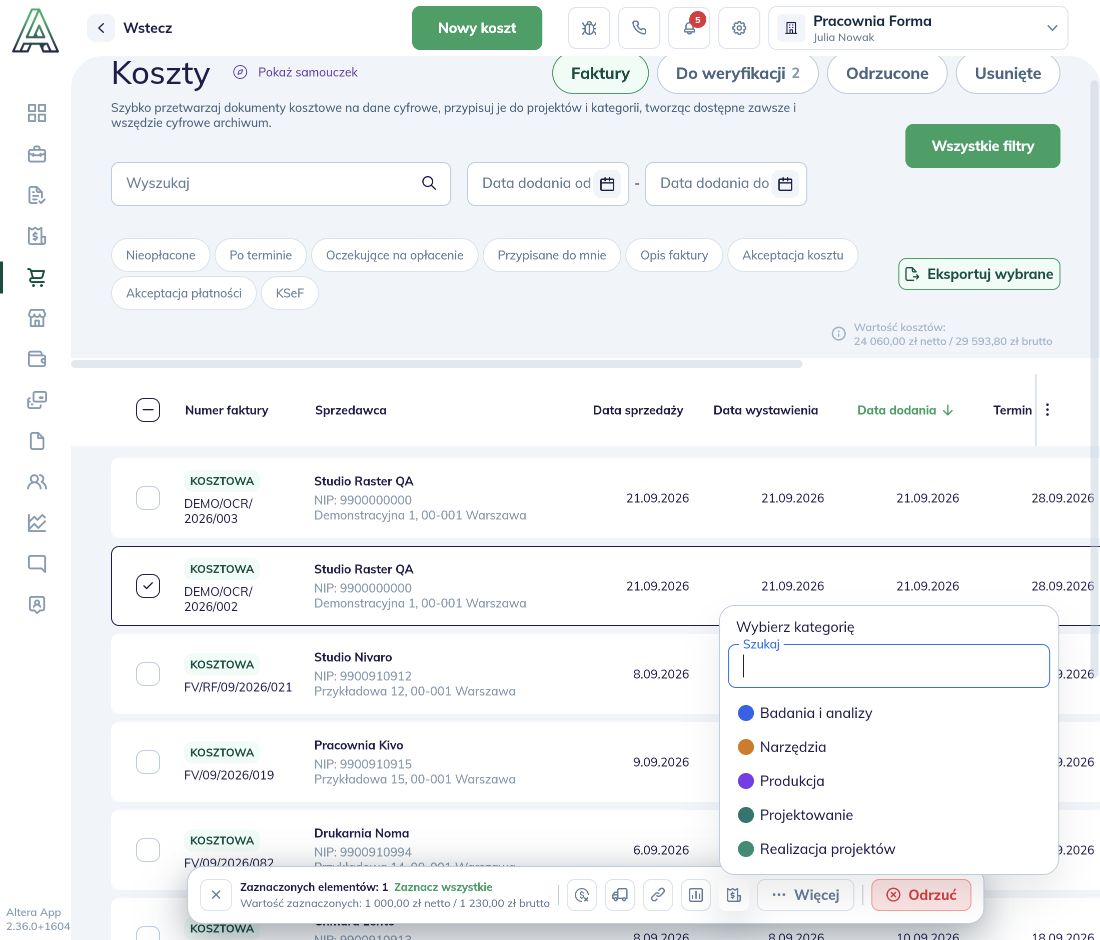
Task: Toggle the select-all header checkbox
Action: tap(148, 410)
